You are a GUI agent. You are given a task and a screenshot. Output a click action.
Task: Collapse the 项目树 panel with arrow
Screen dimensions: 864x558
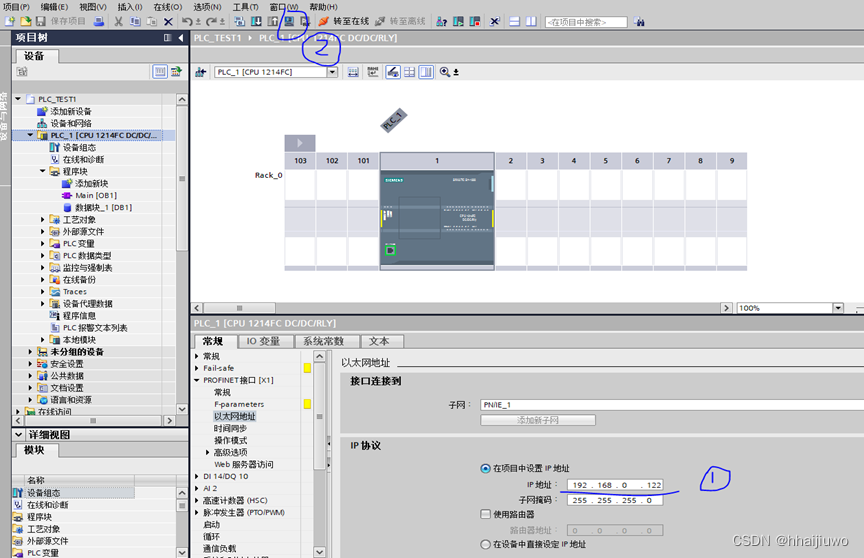(x=181, y=37)
